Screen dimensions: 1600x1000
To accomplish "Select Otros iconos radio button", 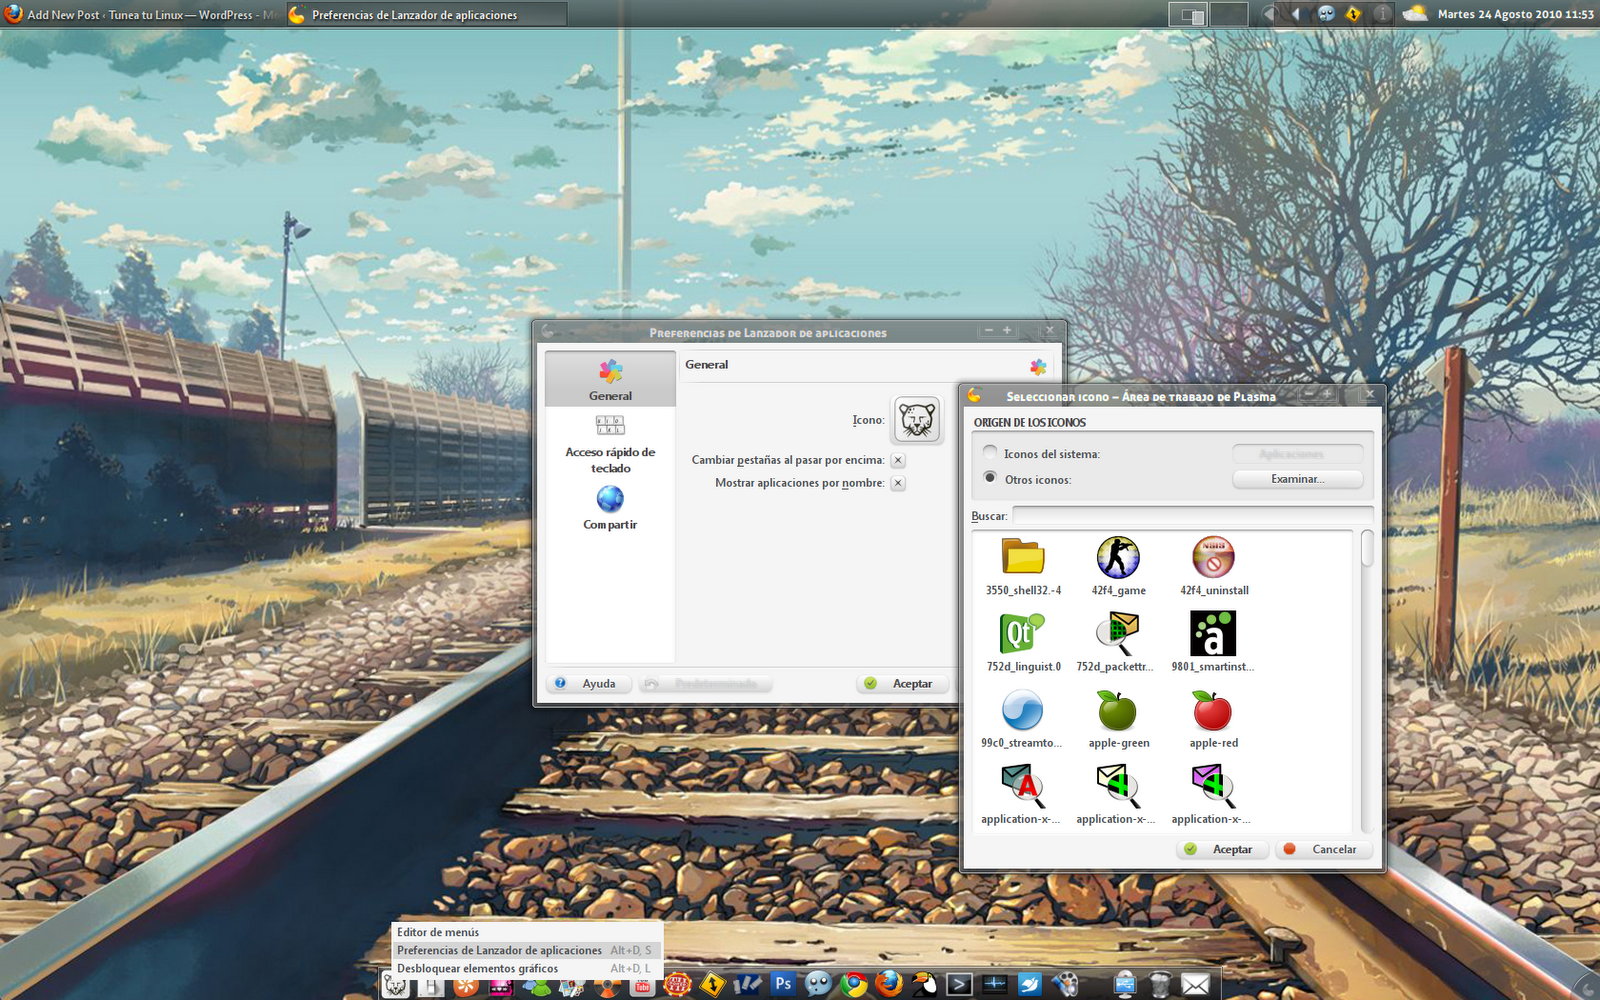I will point(990,478).
